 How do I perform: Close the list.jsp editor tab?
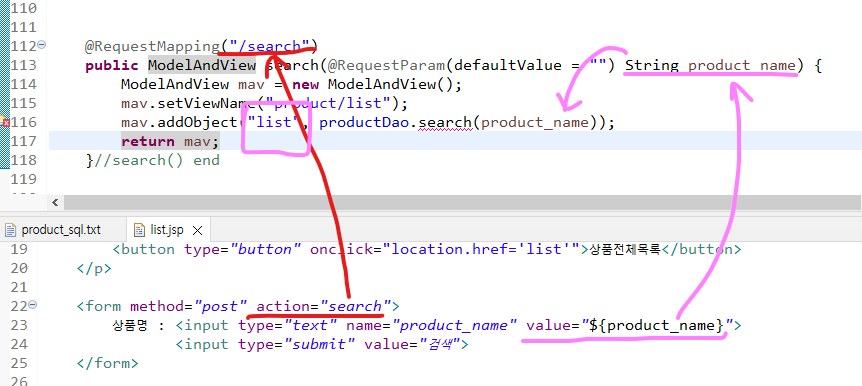point(198,230)
